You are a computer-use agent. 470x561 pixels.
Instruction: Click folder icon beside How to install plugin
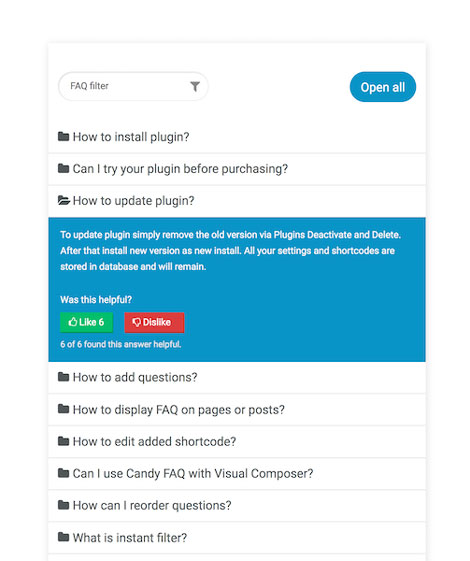tap(63, 136)
